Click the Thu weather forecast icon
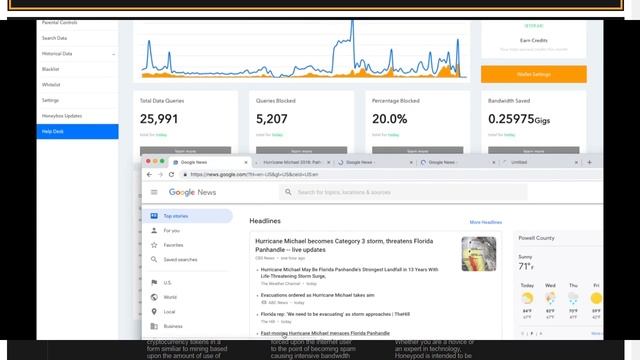Image resolution: width=640 pixels, height=360 pixels. 573,298
